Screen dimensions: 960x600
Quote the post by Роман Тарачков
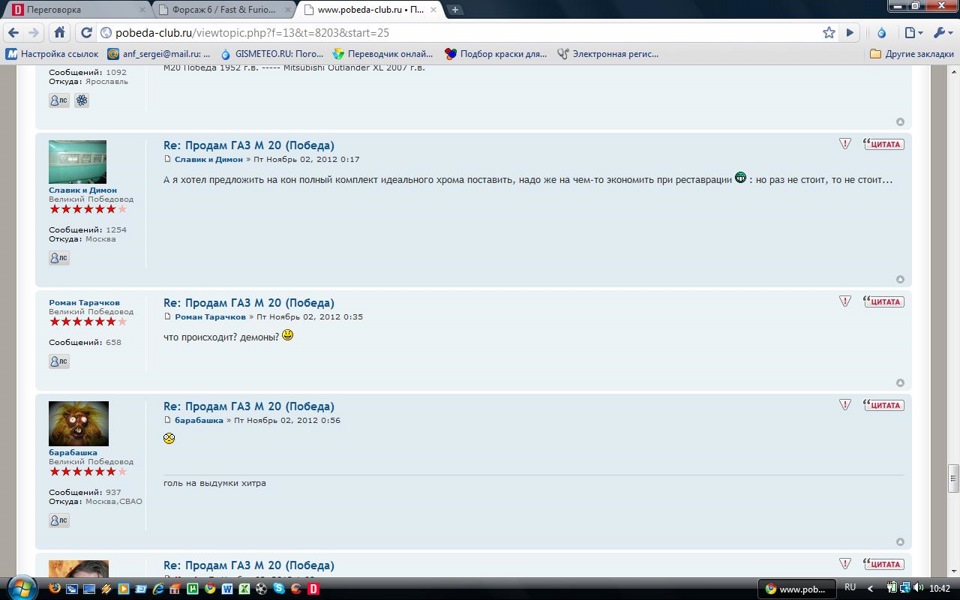[883, 302]
